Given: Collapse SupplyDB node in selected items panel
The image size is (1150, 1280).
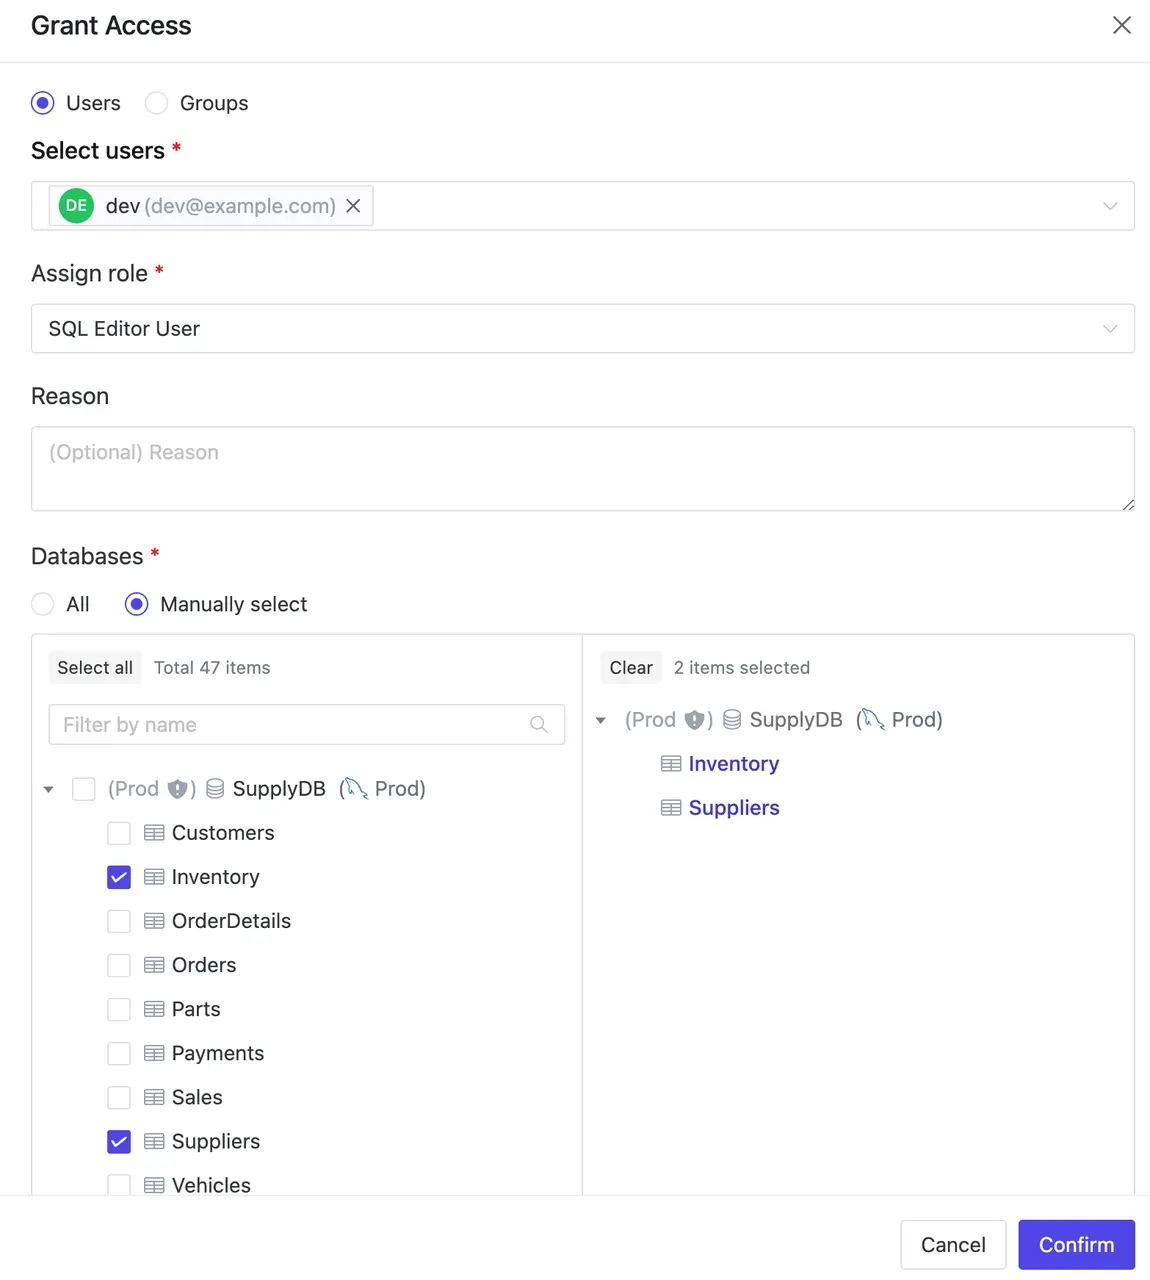Looking at the screenshot, I should (601, 720).
